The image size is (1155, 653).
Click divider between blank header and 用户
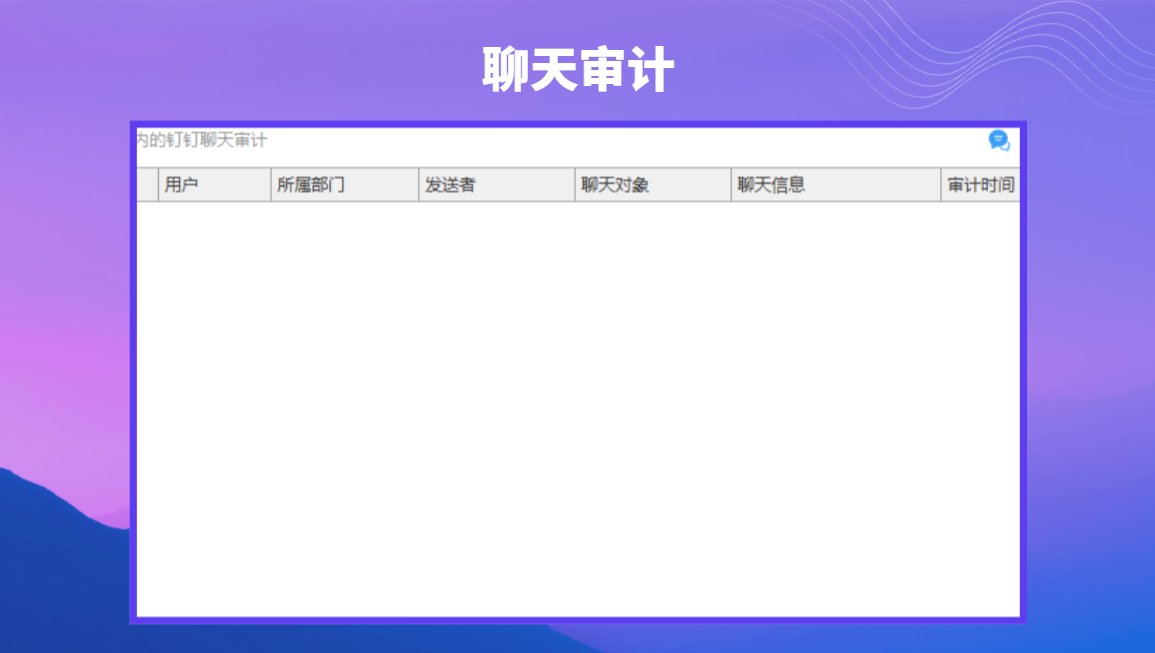pyautogui.click(x=158, y=184)
